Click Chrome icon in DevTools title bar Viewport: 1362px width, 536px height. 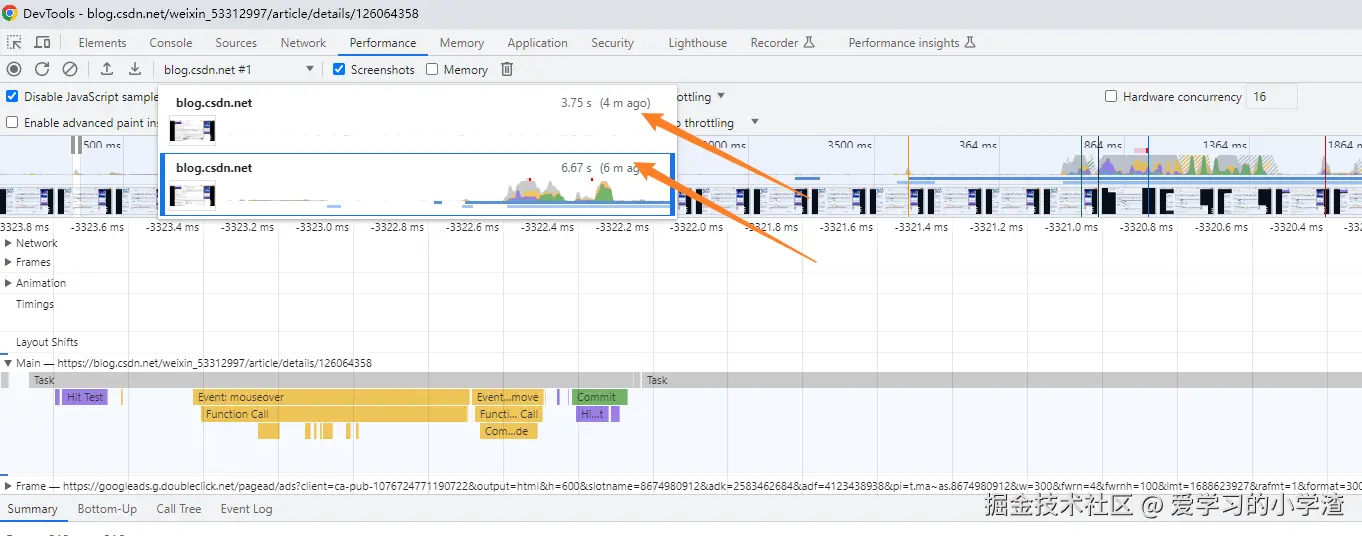[9, 13]
